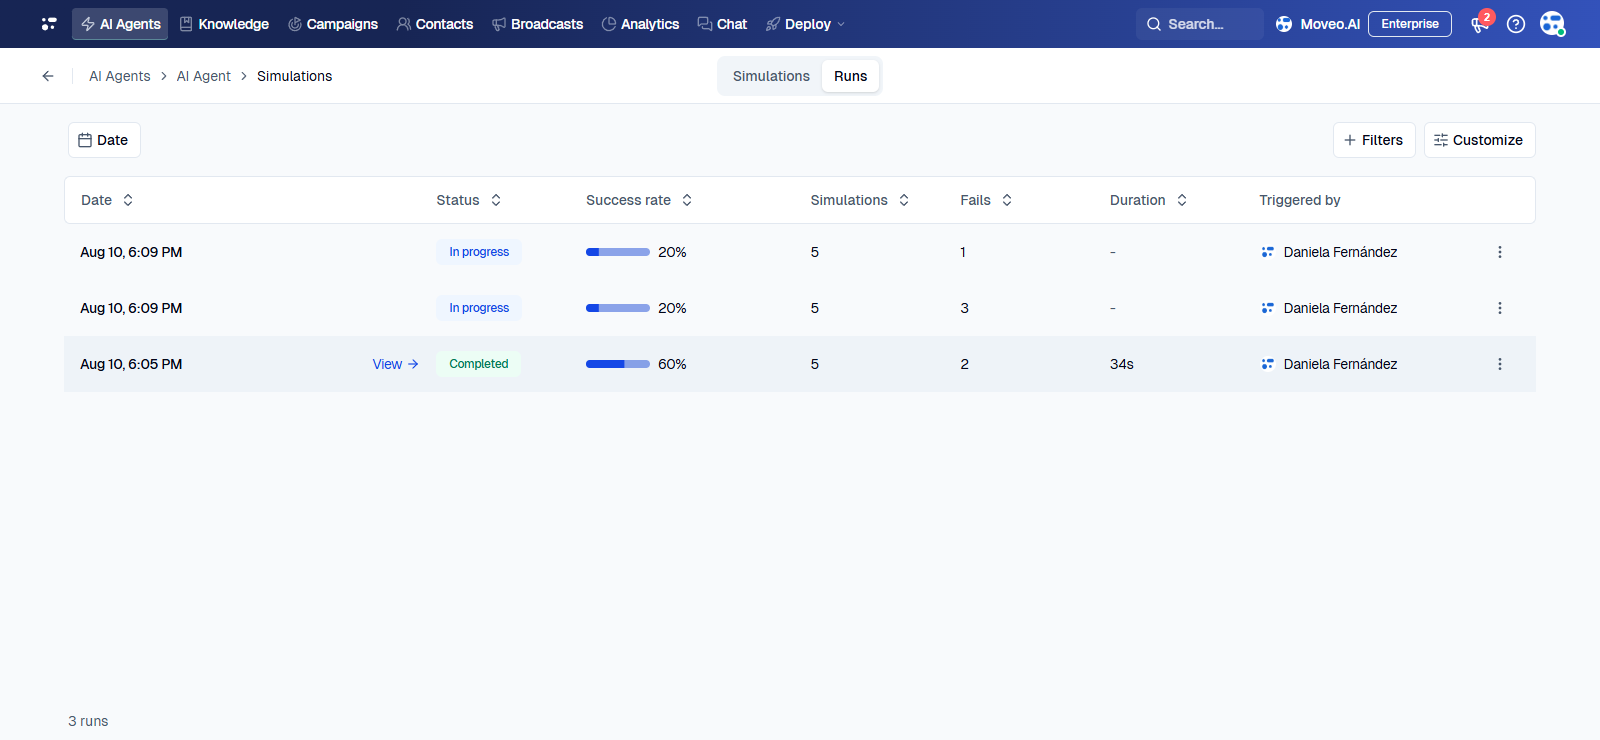This screenshot has height=740, width=1600.
Task: Go to Campaigns
Action: (333, 24)
